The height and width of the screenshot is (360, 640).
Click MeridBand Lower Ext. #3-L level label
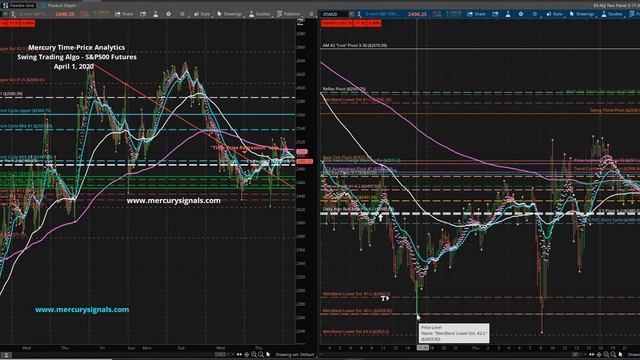356,331
